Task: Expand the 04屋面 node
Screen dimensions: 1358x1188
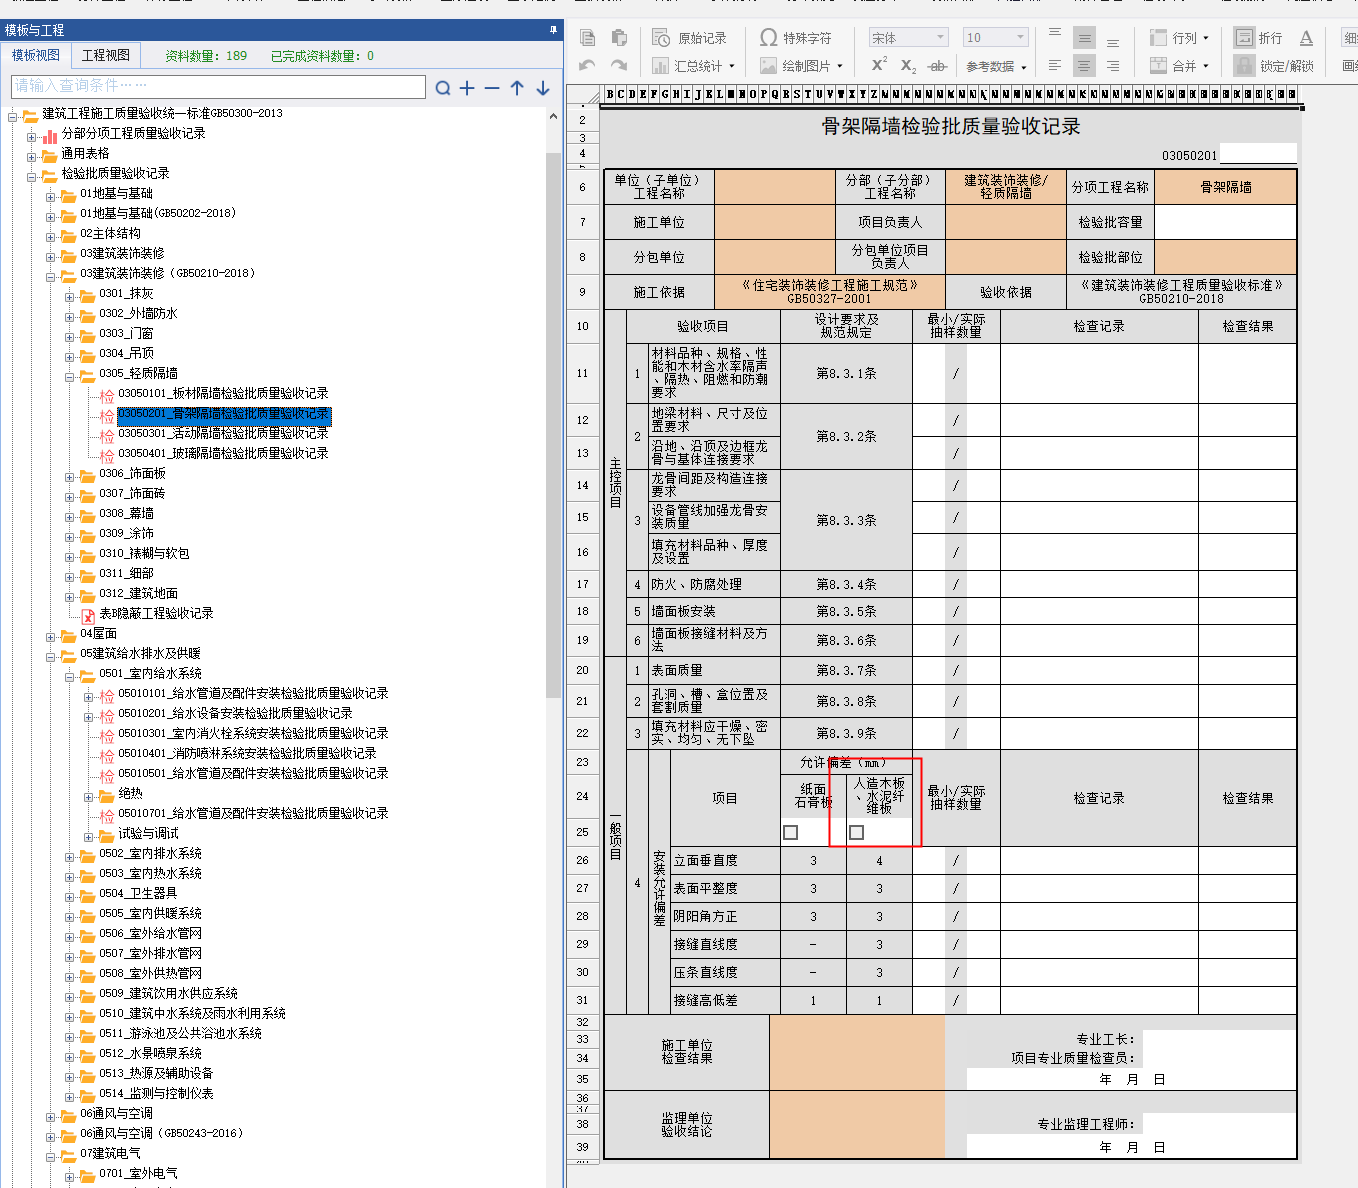Action: pyautogui.click(x=50, y=636)
